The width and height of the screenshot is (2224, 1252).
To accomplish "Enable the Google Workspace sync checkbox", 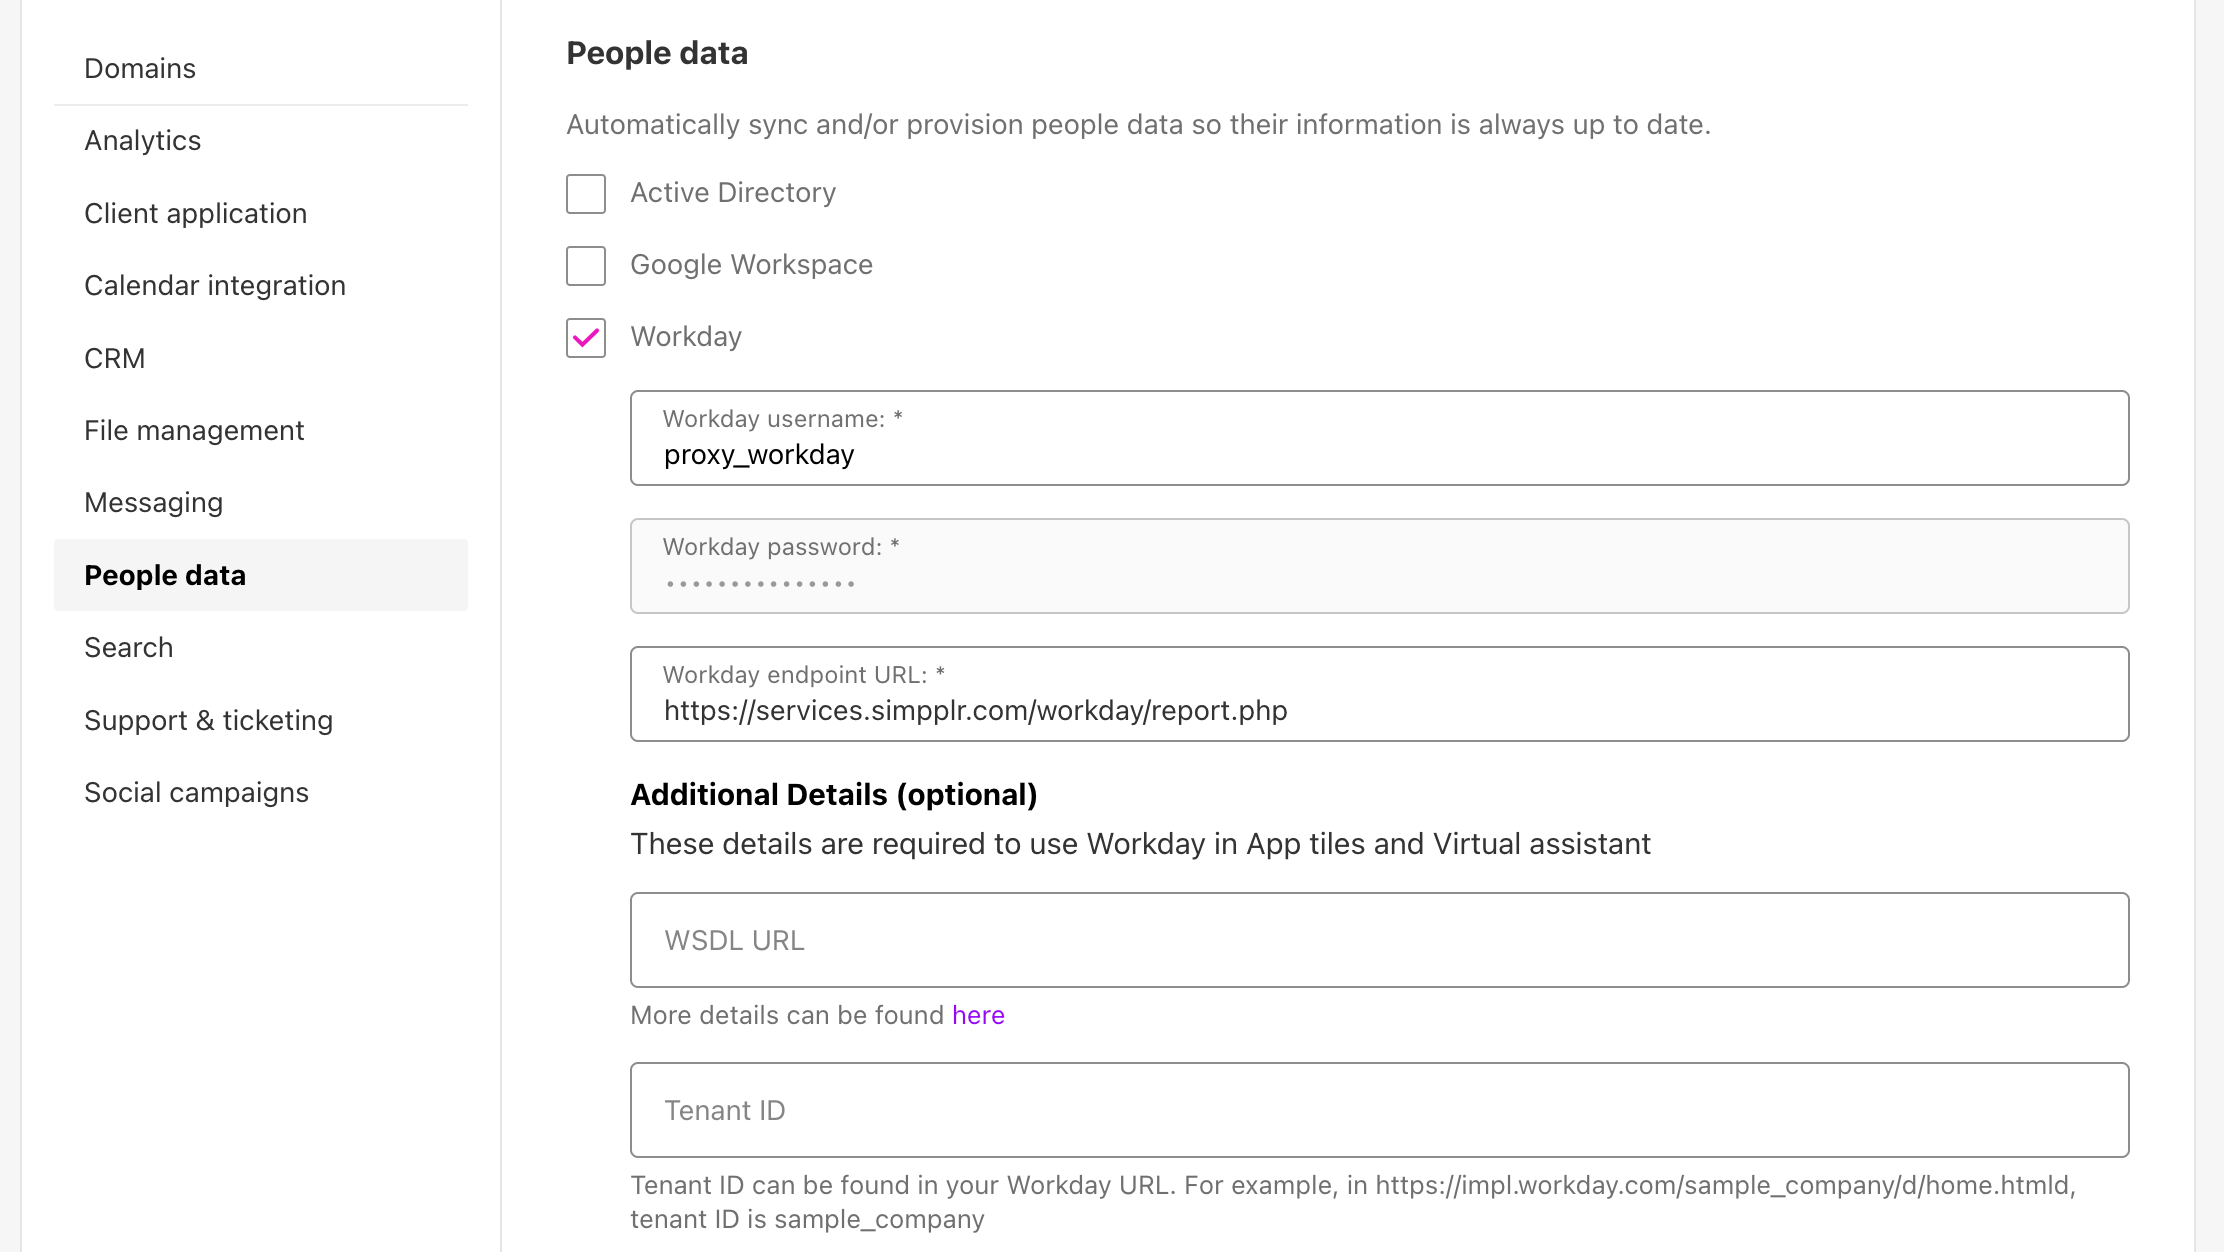I will (585, 266).
